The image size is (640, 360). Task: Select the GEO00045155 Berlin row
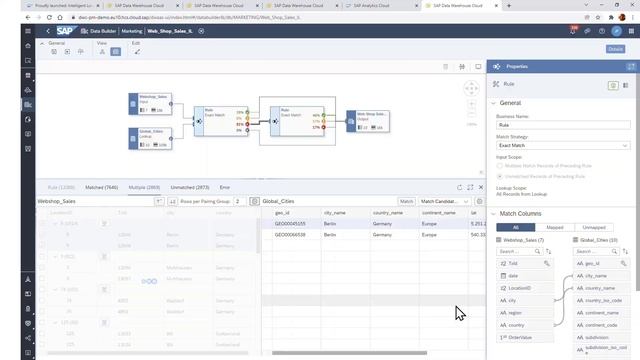(374, 224)
